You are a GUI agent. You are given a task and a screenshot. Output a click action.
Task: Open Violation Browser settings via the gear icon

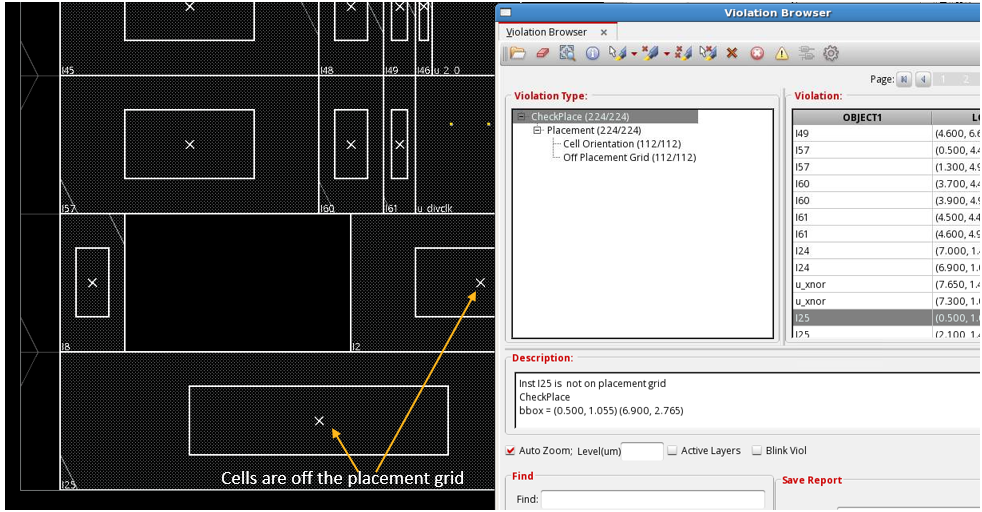point(831,53)
